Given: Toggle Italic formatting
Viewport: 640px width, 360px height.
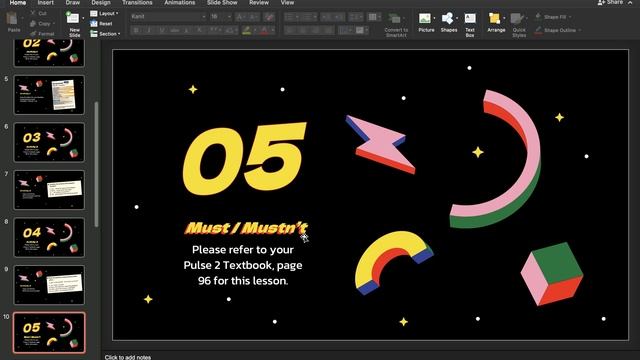Looking at the screenshot, I should [149, 30].
